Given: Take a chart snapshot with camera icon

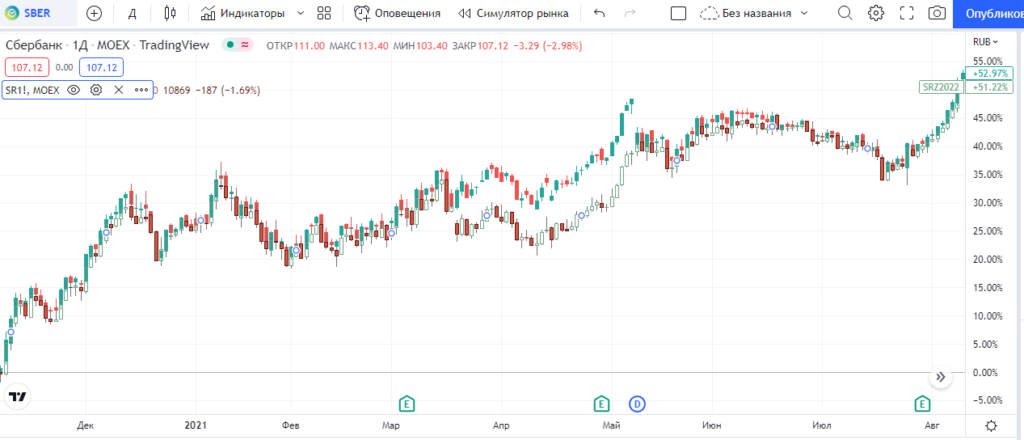Looking at the screenshot, I should click(x=937, y=13).
